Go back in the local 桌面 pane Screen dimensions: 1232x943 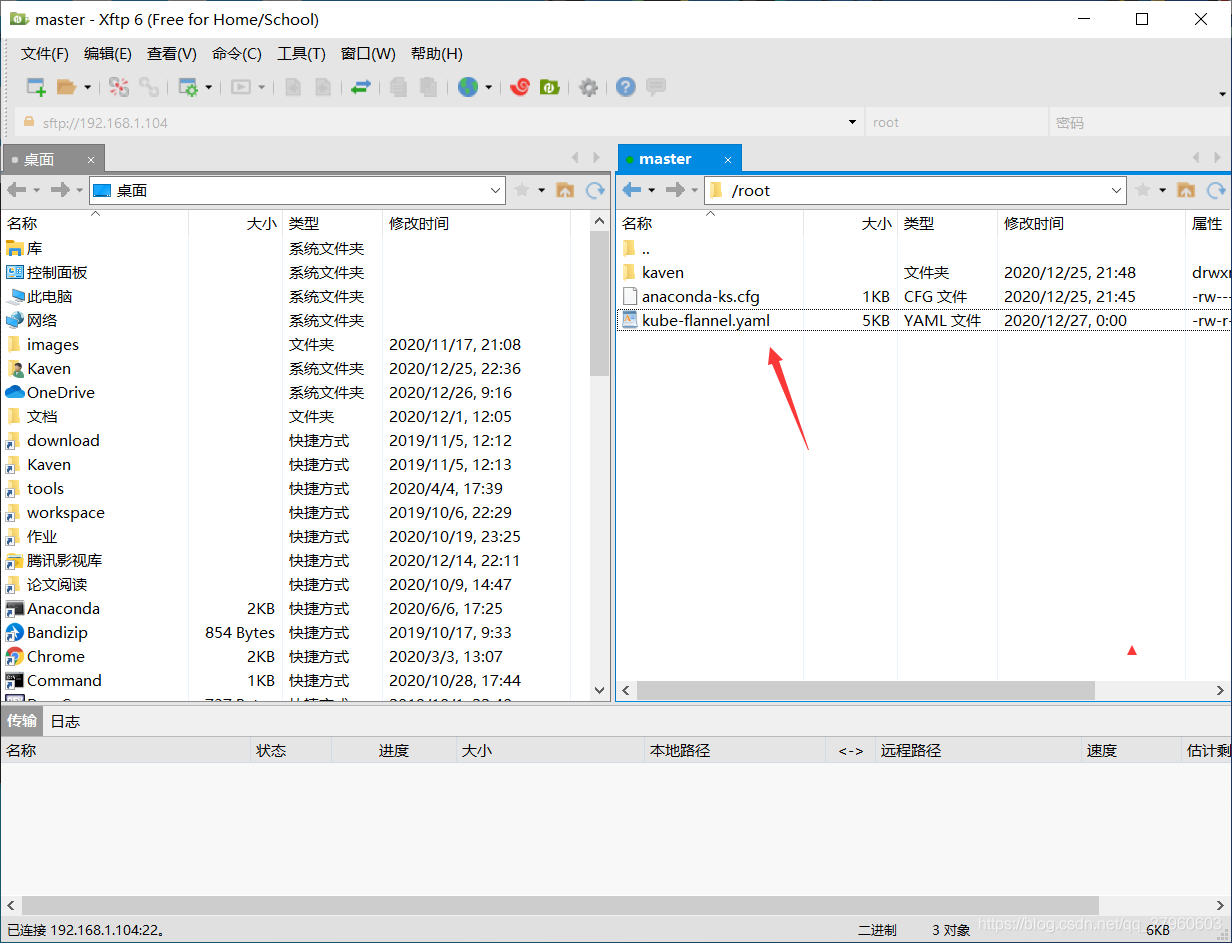click(x=17, y=190)
